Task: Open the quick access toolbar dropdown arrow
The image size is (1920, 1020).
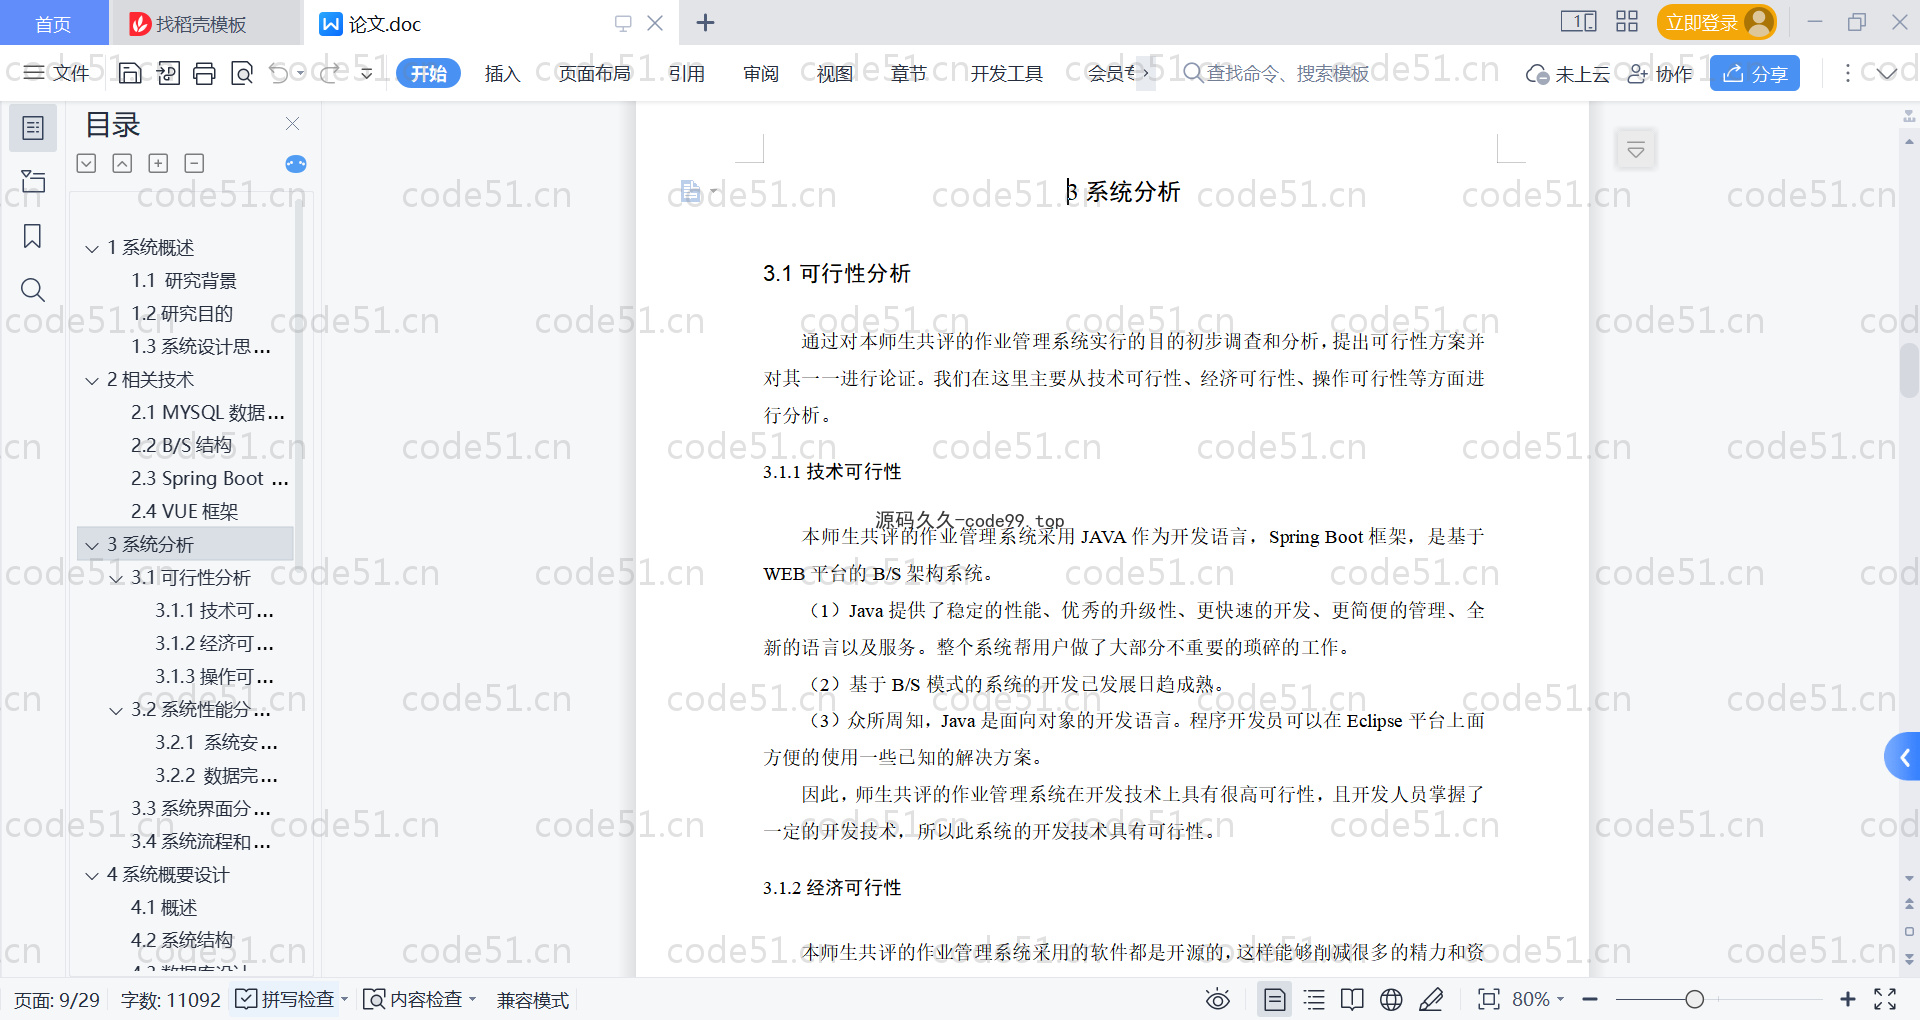Action: coord(367,73)
